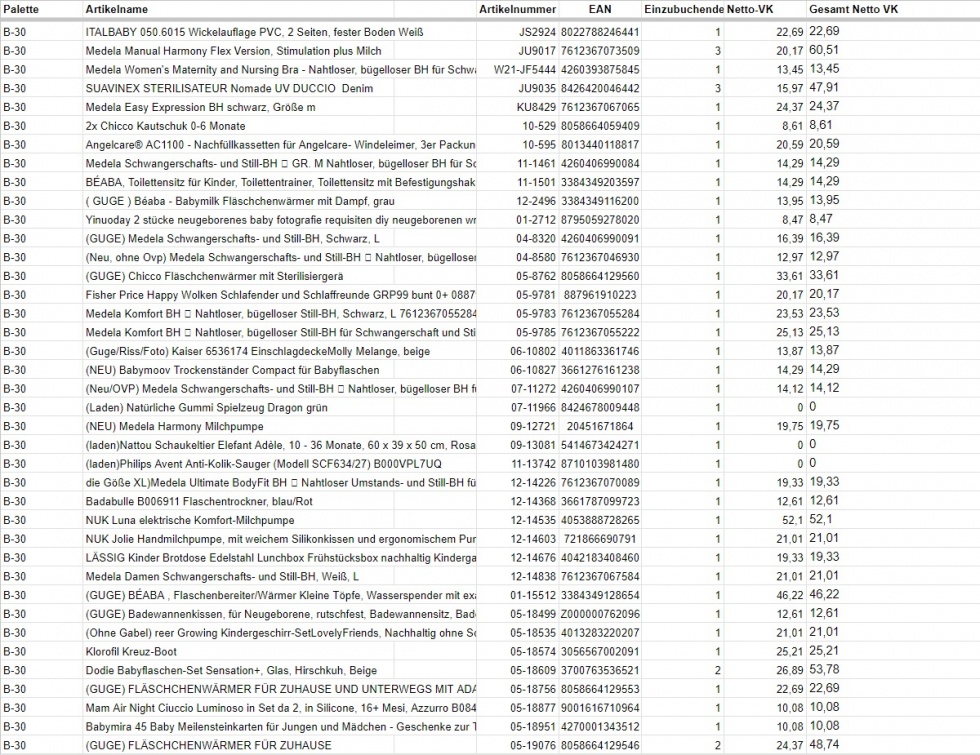Select Angelcare AC1100 Nachfüllkassetten cell
980x755 pixels.
tap(281, 144)
